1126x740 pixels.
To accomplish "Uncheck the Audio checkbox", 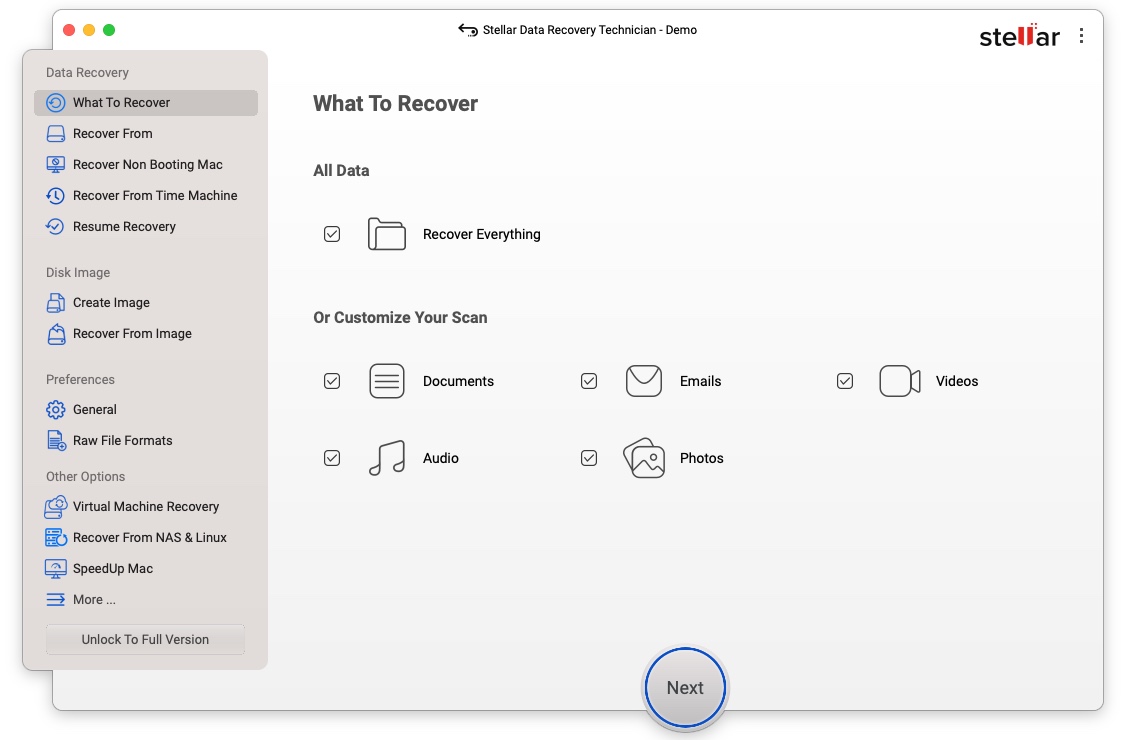I will pos(332,458).
